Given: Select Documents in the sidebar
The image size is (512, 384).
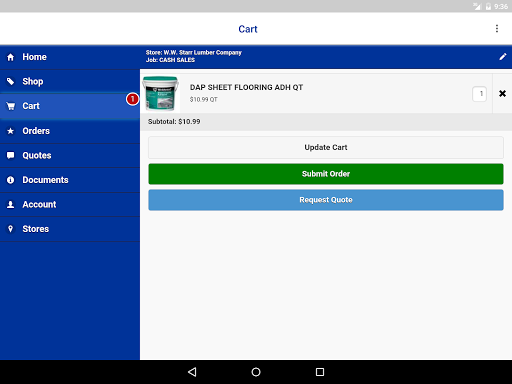Looking at the screenshot, I should click(70, 180).
